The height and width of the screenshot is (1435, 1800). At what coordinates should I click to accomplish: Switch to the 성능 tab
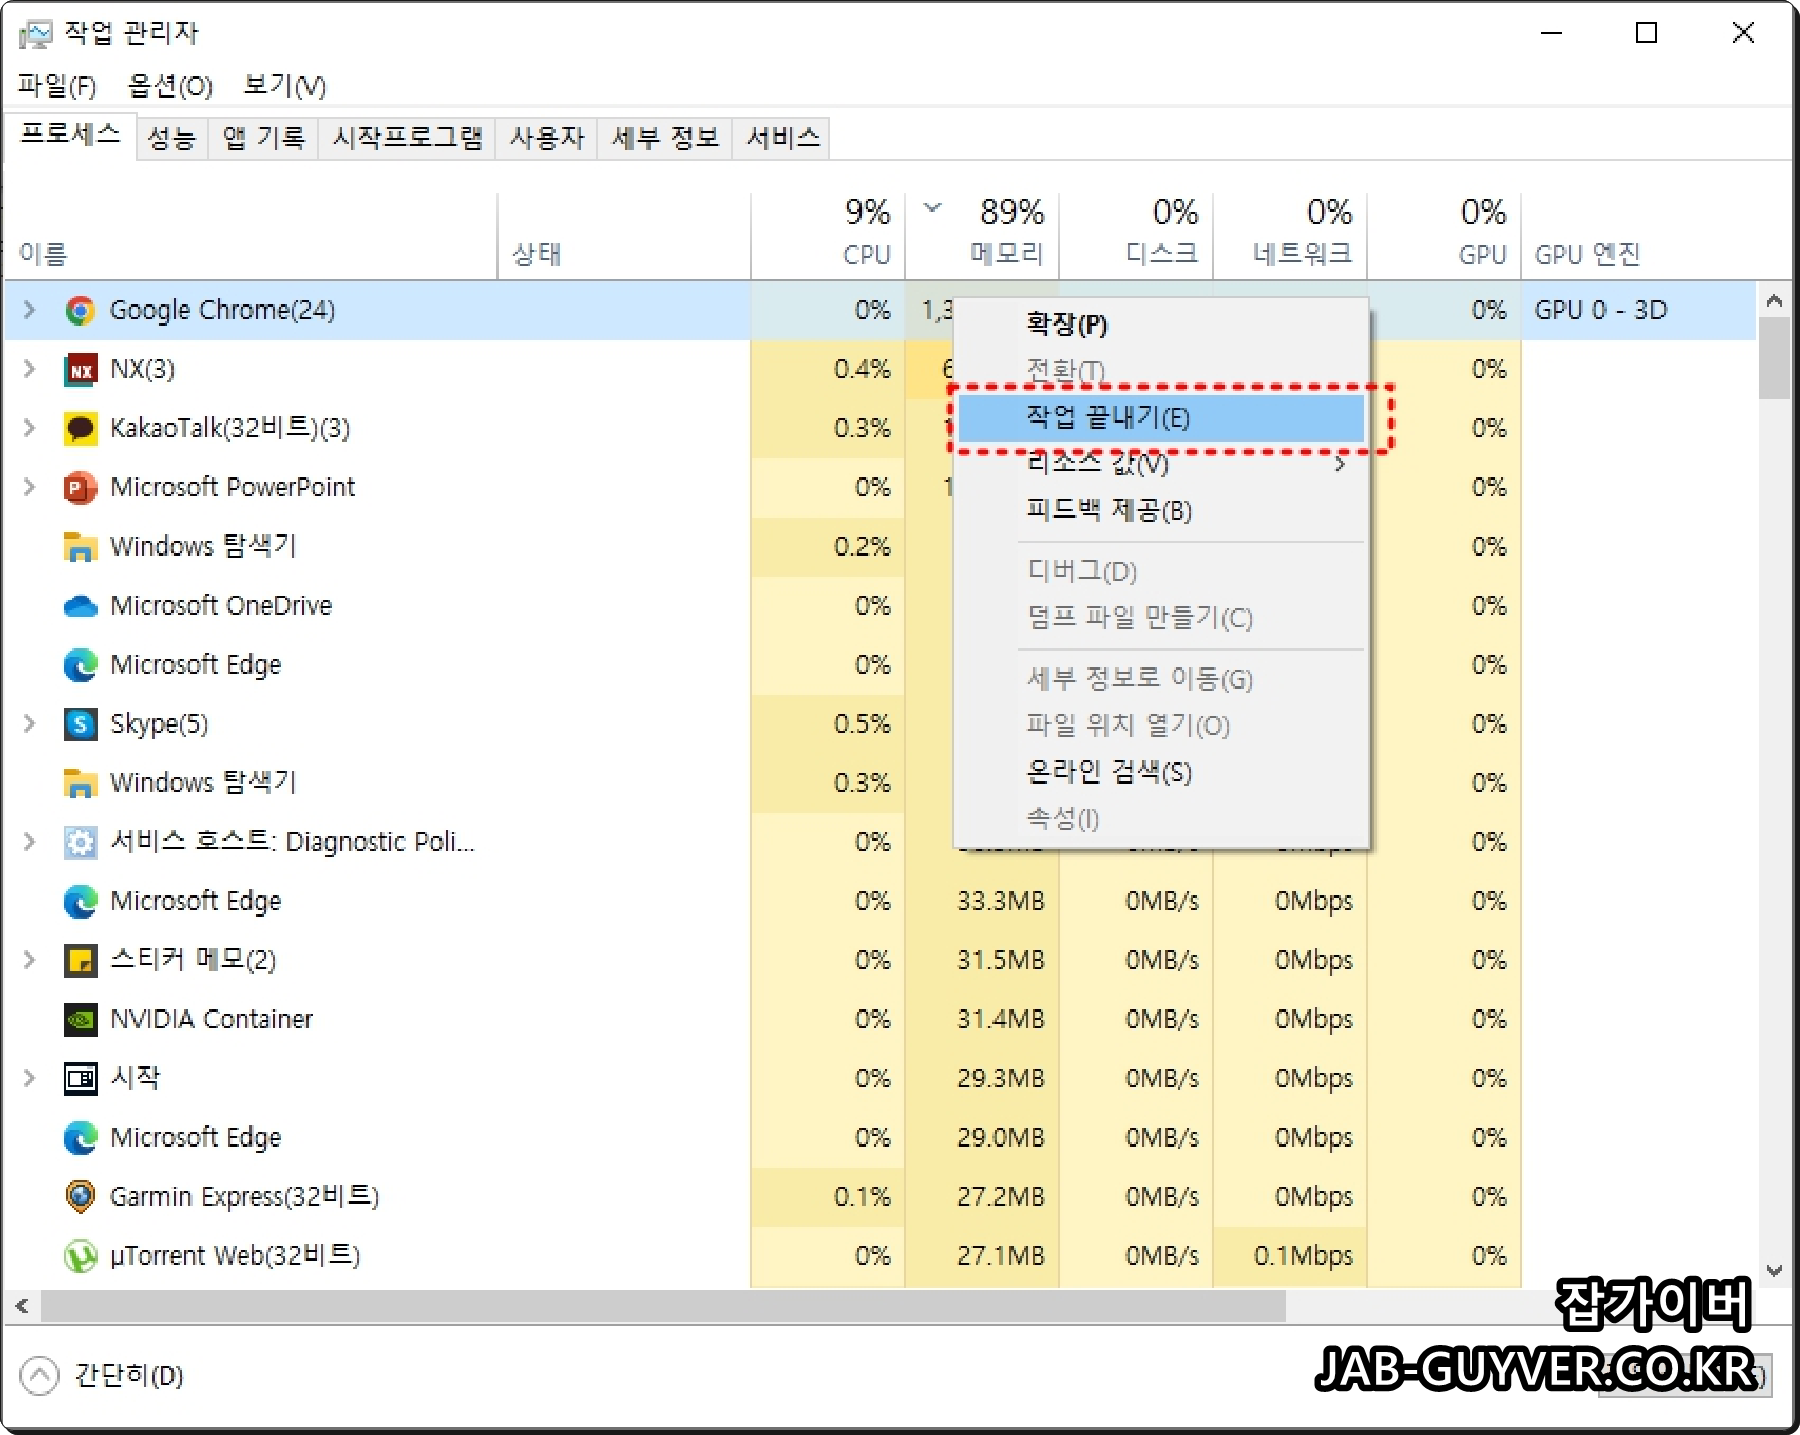tap(172, 138)
